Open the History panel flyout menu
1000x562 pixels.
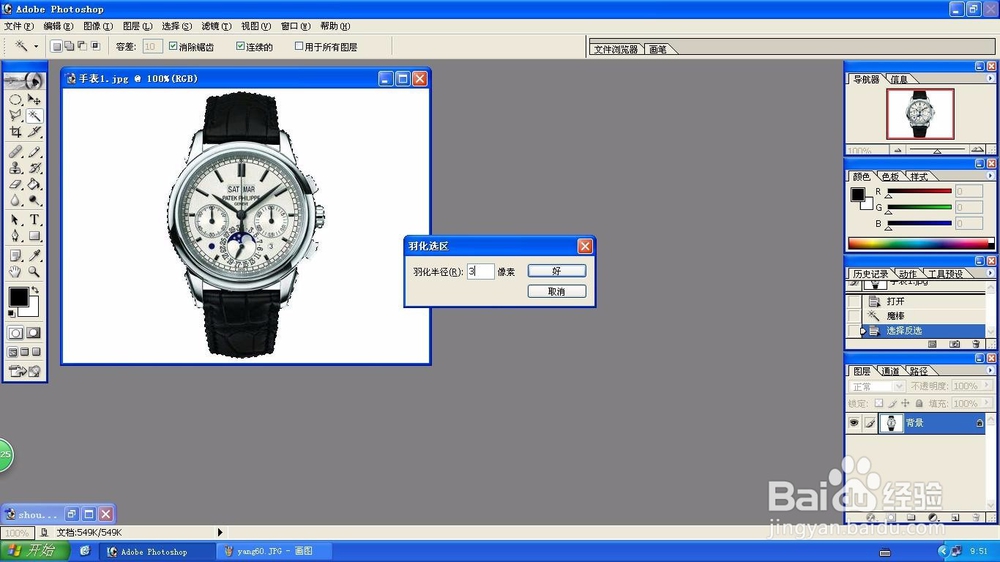[x=990, y=273]
